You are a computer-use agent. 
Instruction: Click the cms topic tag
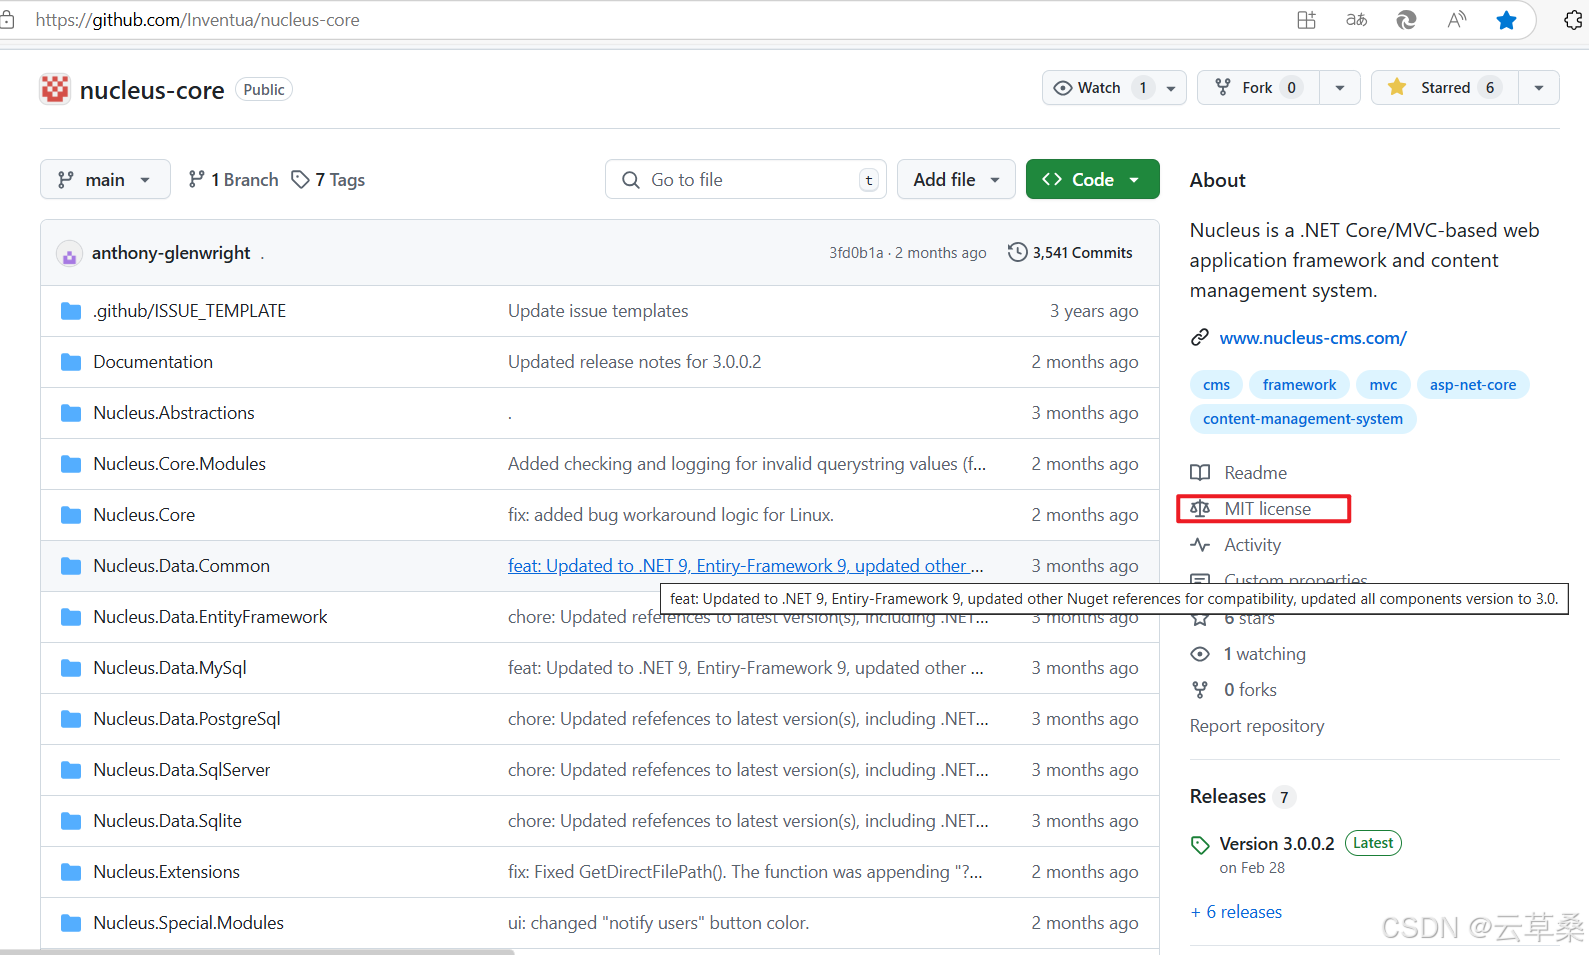[1216, 385]
